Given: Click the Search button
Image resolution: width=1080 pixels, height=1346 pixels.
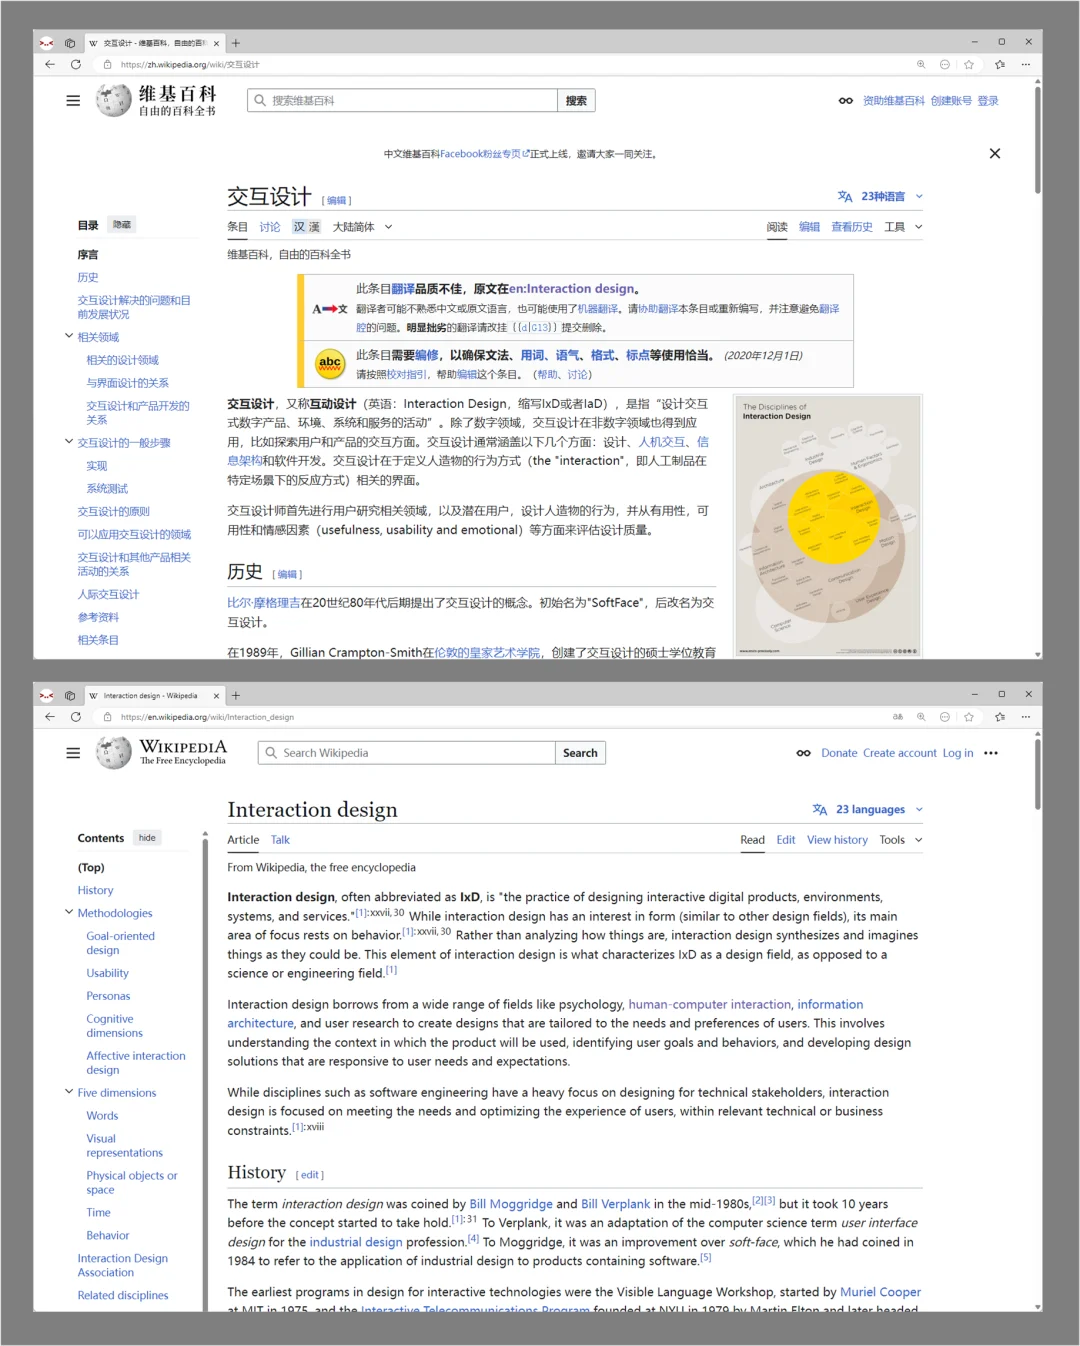Looking at the screenshot, I should 580,753.
